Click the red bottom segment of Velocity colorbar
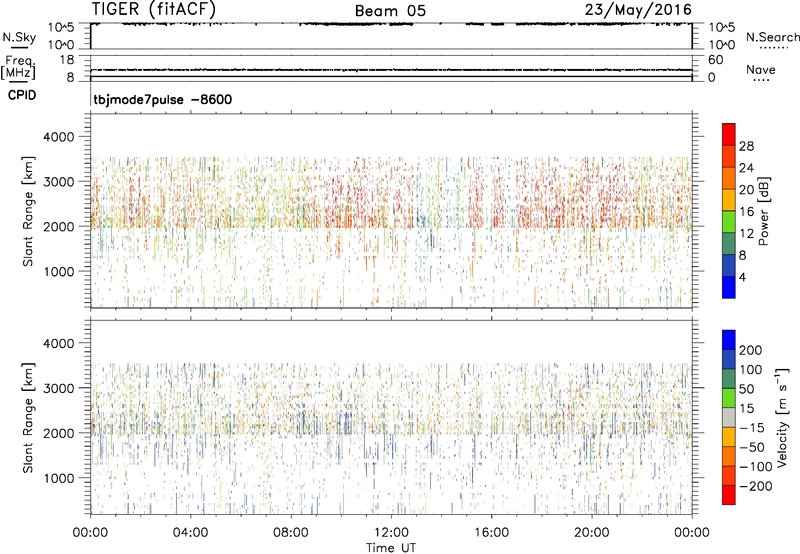800x554 pixels. [729, 495]
